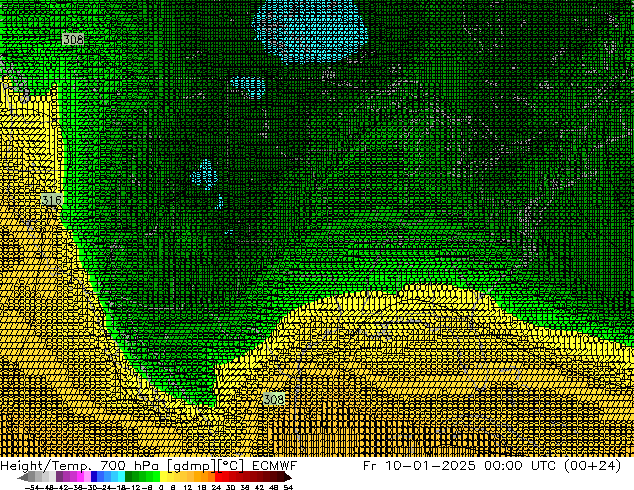The height and width of the screenshot is (490, 634).
Task: Click the ECMWF model name
Action: [275, 466]
